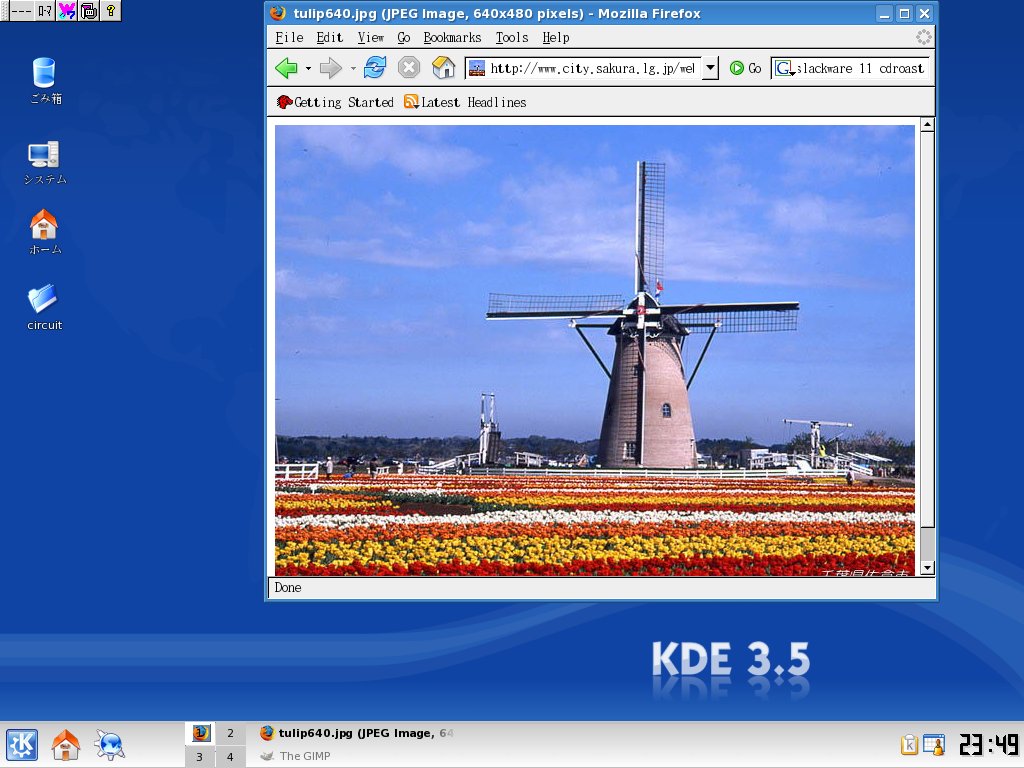Click the Klipper clipboard icon in the tray
1024x768 pixels.
point(908,745)
